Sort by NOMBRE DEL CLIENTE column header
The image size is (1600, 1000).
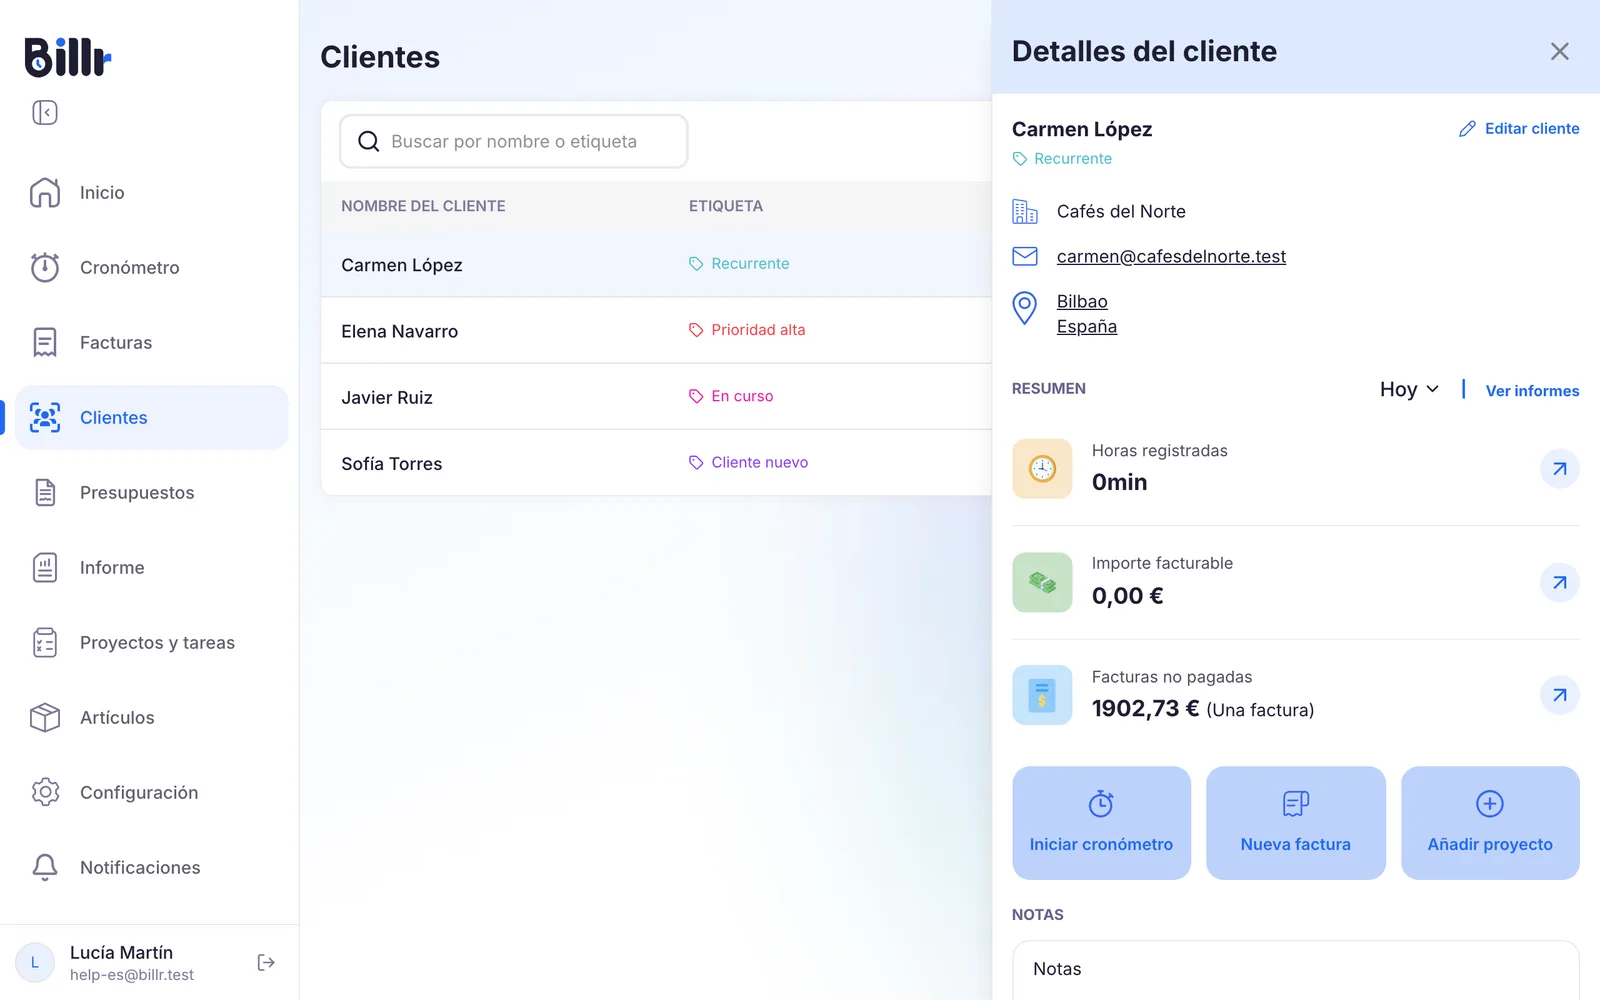[x=423, y=206]
